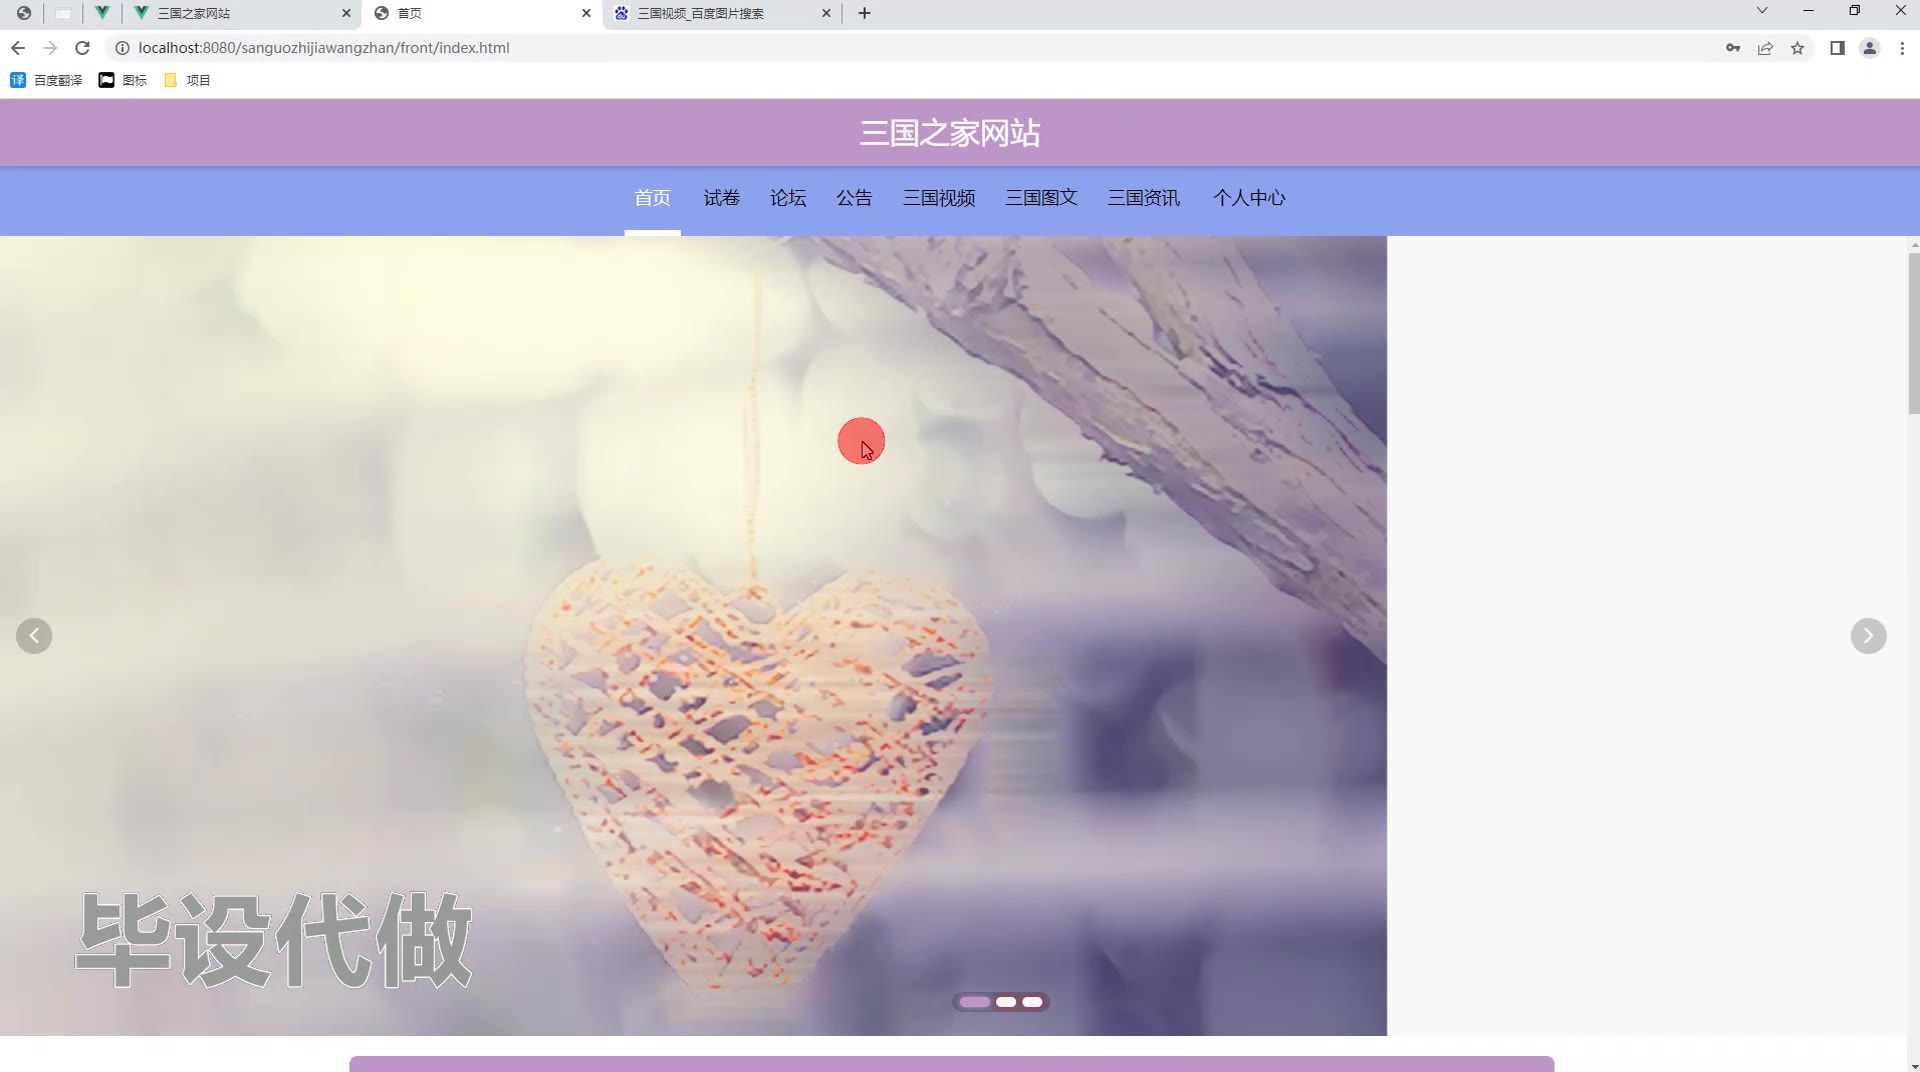
Task: Open 三国视频 in the navigation menu
Action: (x=938, y=198)
